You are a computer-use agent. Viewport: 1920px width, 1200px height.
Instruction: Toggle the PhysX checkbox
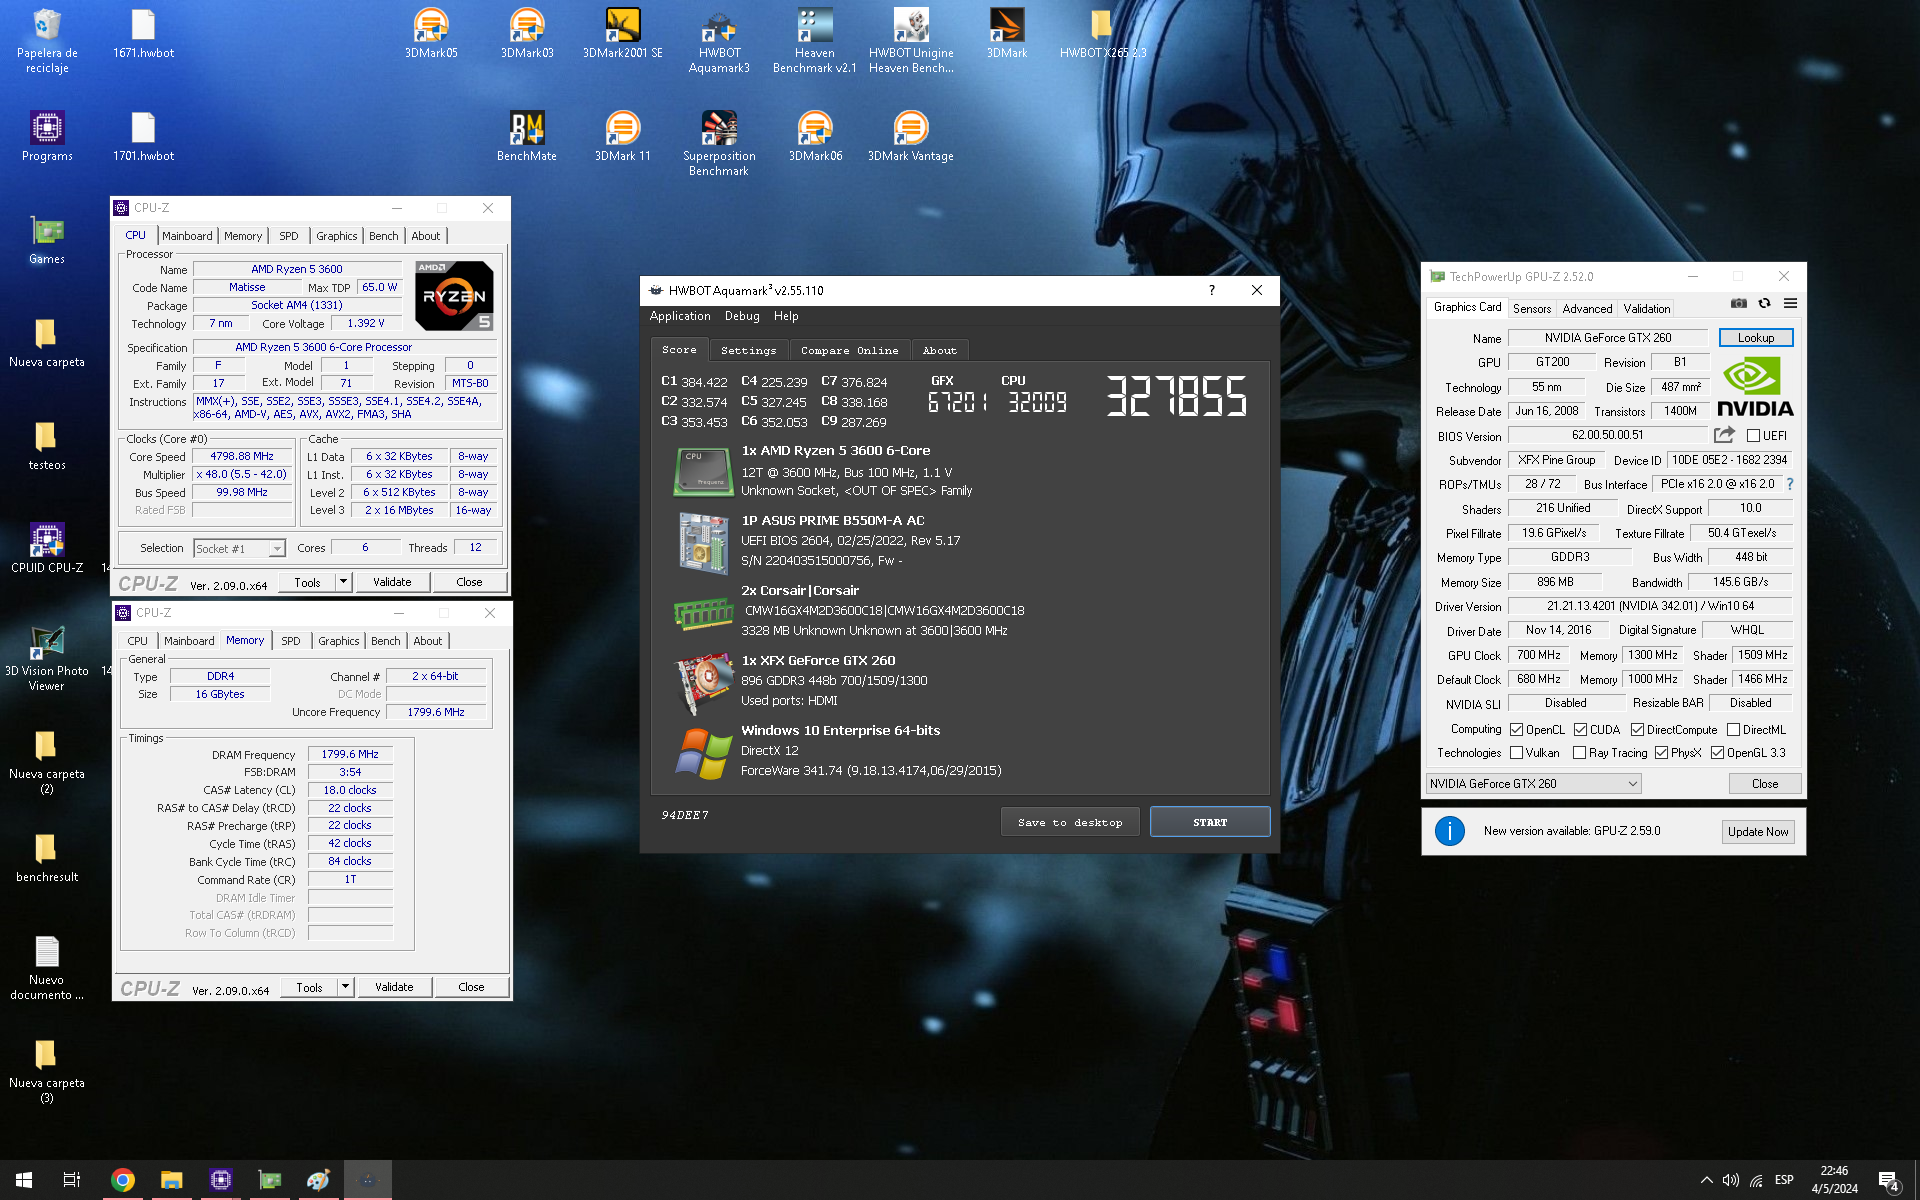coord(1661,753)
